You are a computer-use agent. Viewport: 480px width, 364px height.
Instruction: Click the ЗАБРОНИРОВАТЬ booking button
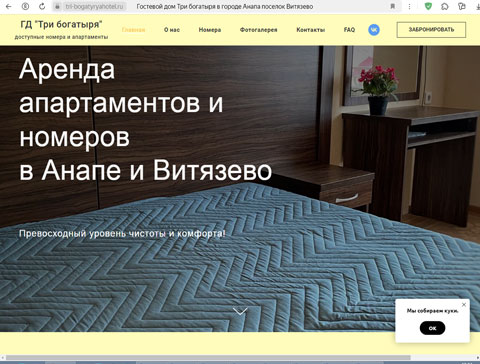[x=431, y=30]
